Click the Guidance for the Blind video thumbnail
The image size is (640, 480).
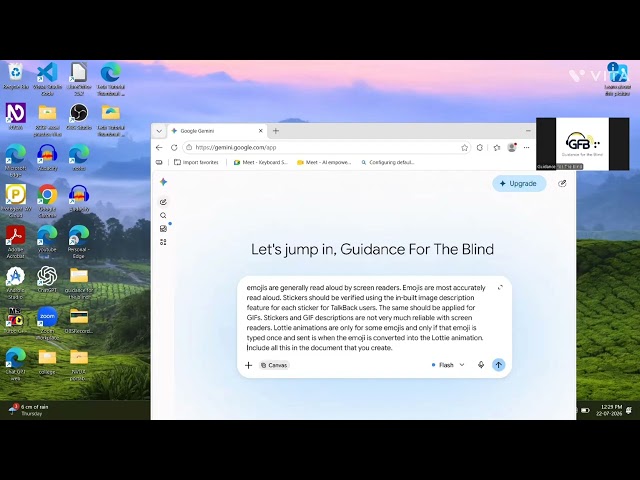582,144
